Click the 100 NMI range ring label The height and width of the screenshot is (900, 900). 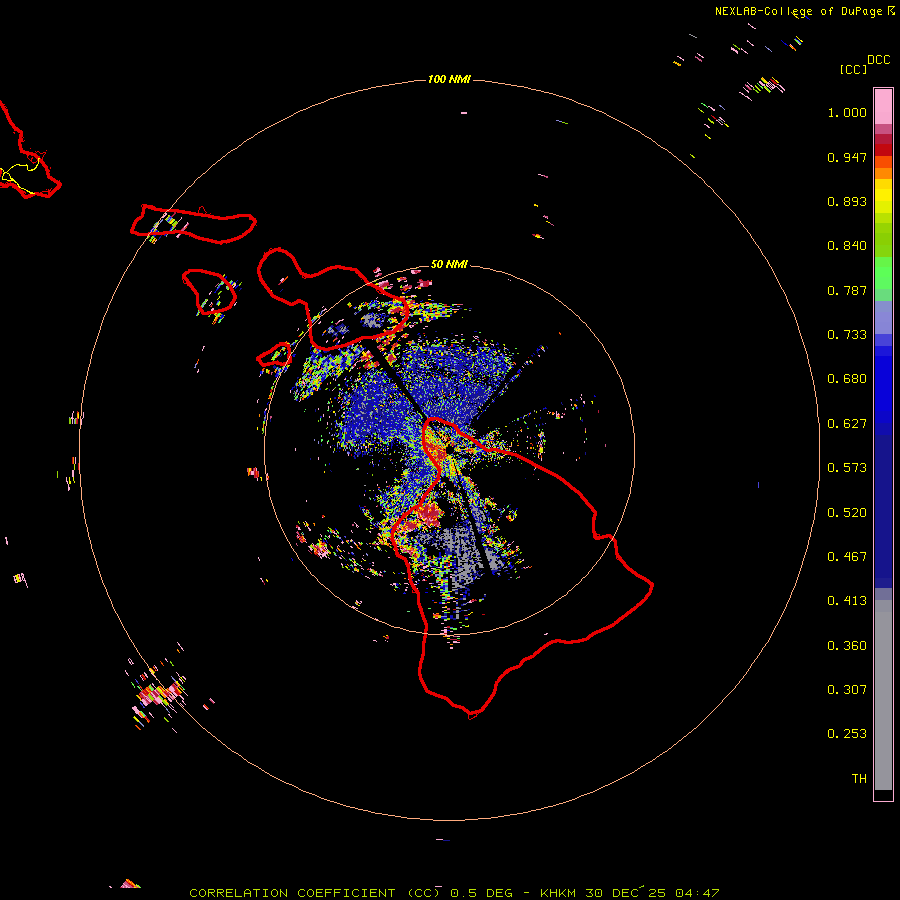point(449,79)
